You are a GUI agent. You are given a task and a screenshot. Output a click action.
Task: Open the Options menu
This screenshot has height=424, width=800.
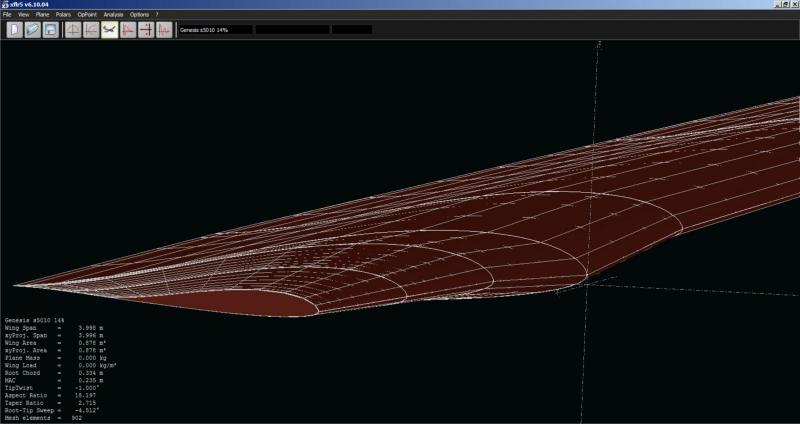(139, 15)
